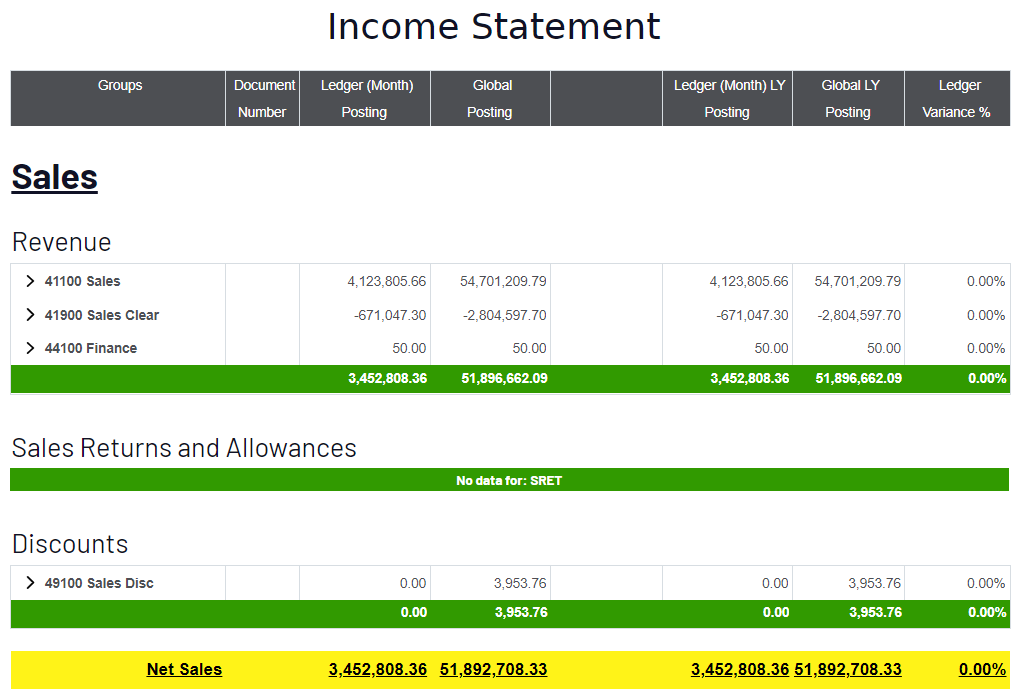The height and width of the screenshot is (699, 1019).
Task: Expand the 49100 Sales Disc row chevron
Action: [30, 582]
